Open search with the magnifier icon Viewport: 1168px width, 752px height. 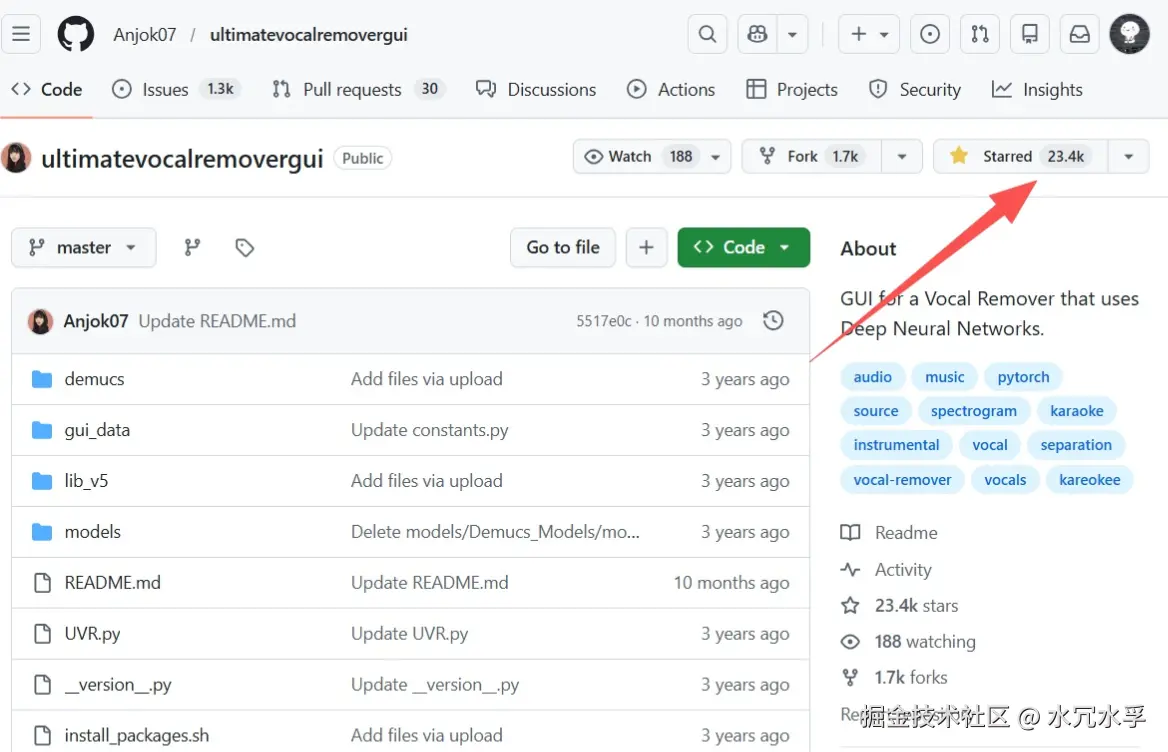point(707,34)
